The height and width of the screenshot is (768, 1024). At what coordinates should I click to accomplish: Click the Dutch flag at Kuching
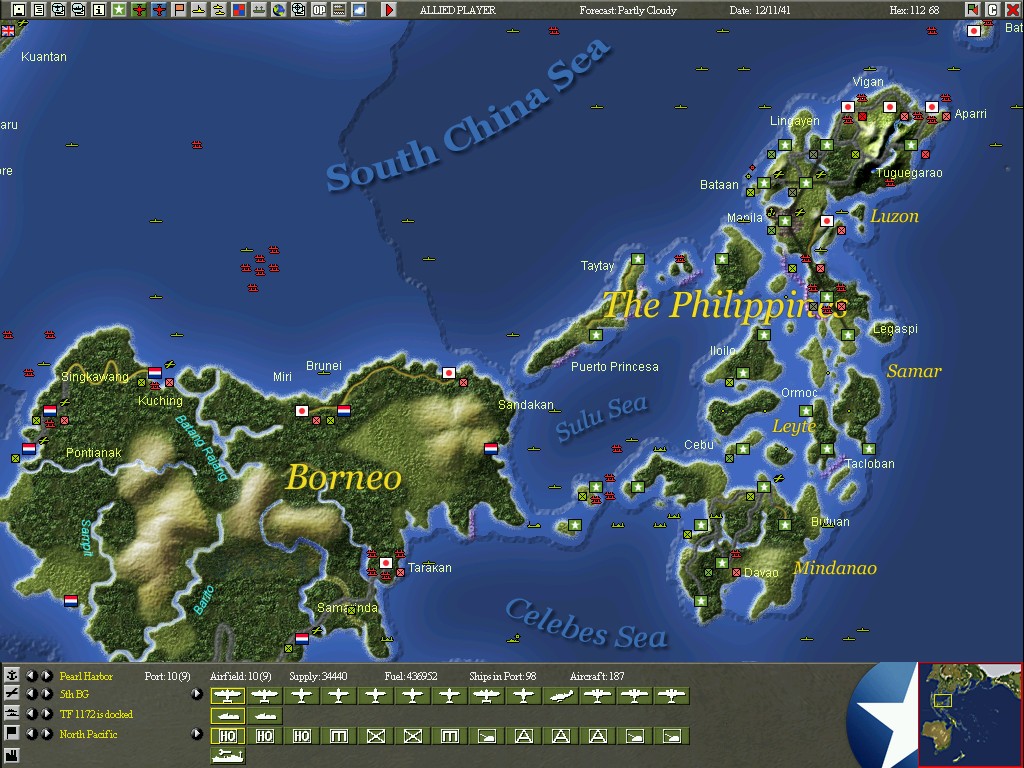coord(155,373)
